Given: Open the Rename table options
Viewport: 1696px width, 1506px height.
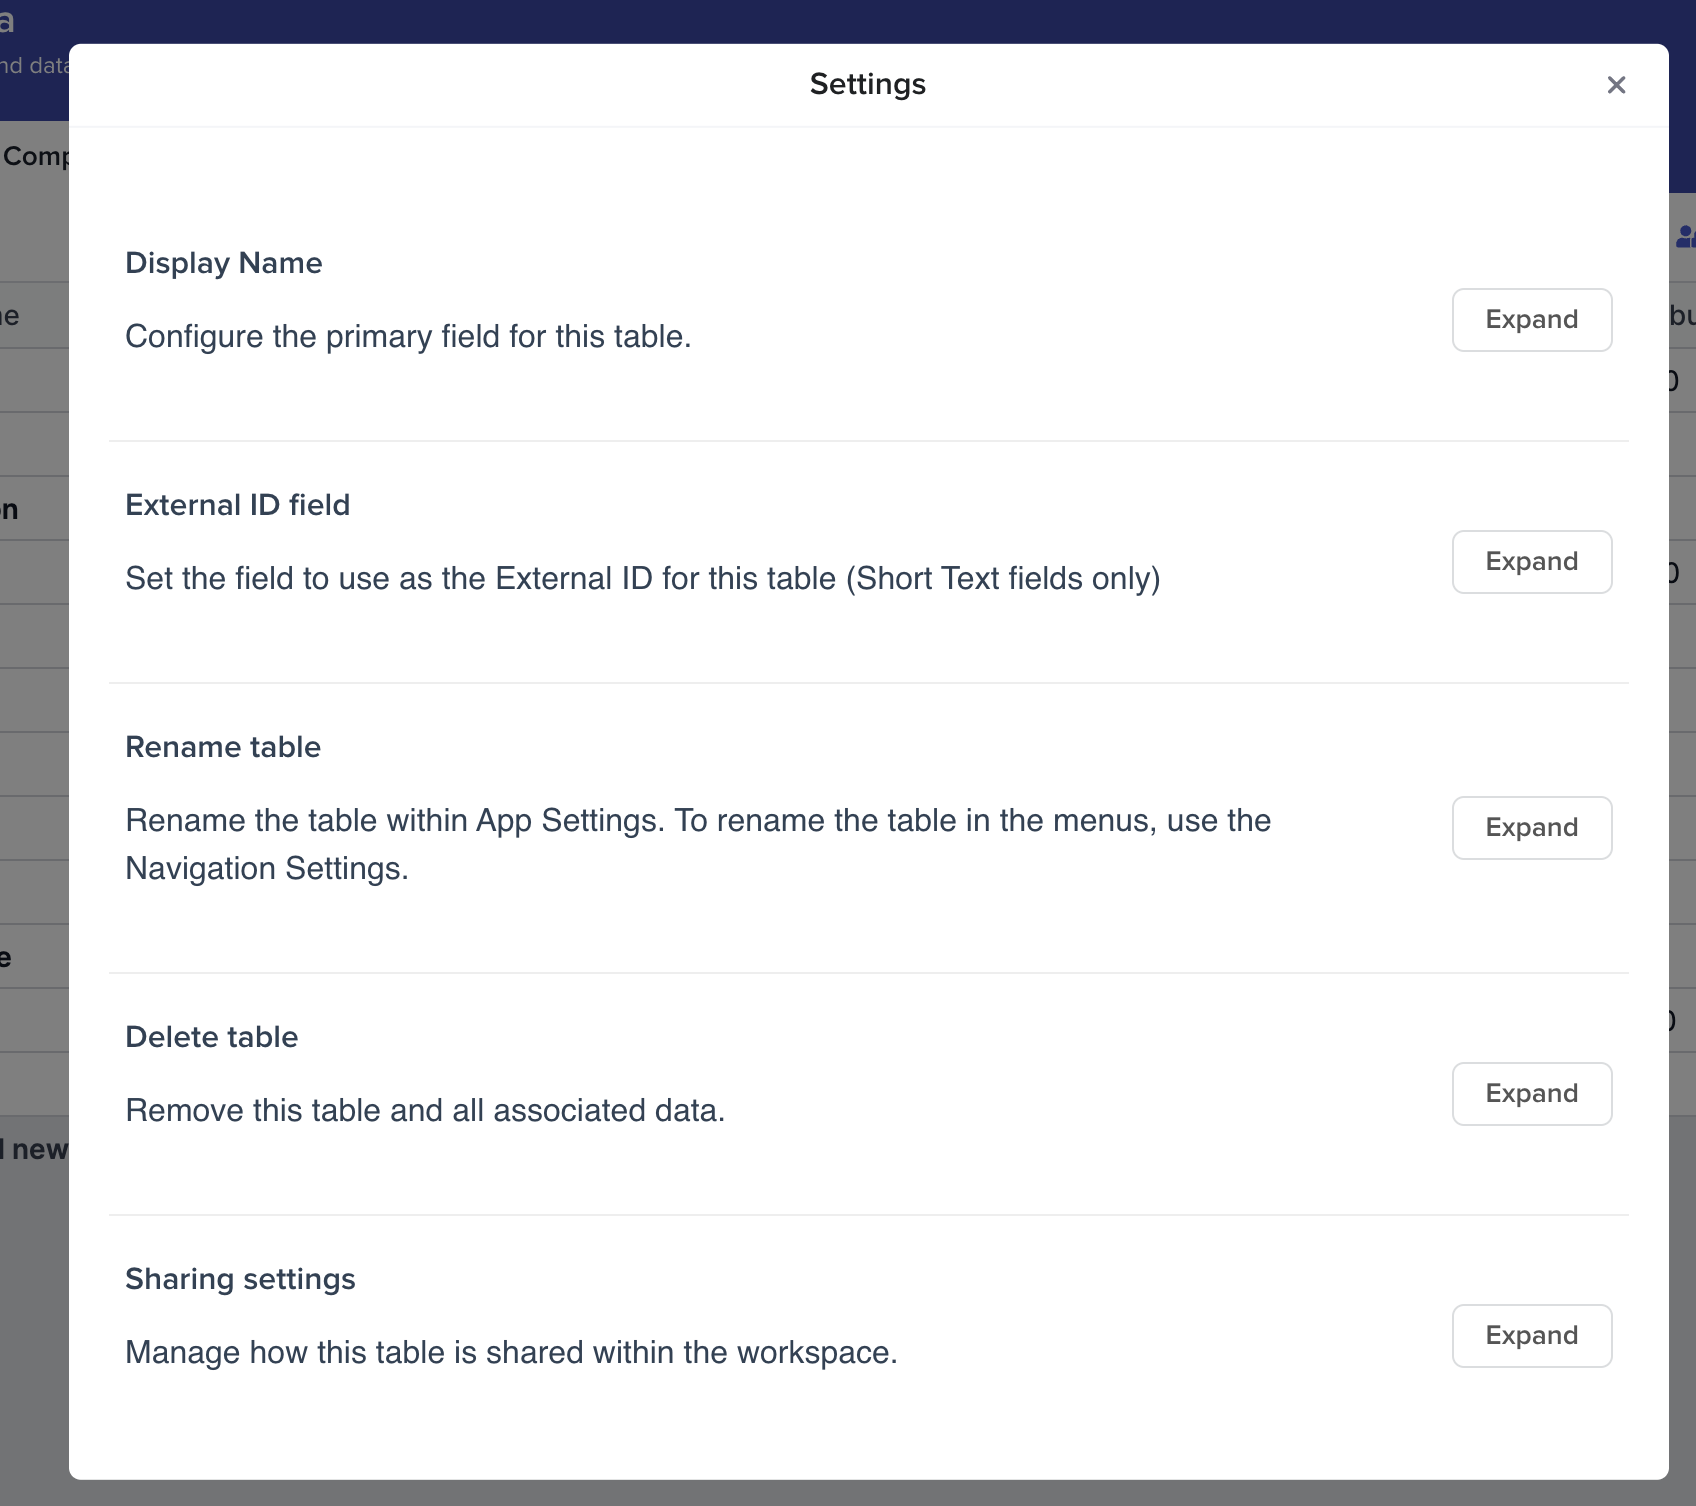Looking at the screenshot, I should (x=1531, y=828).
